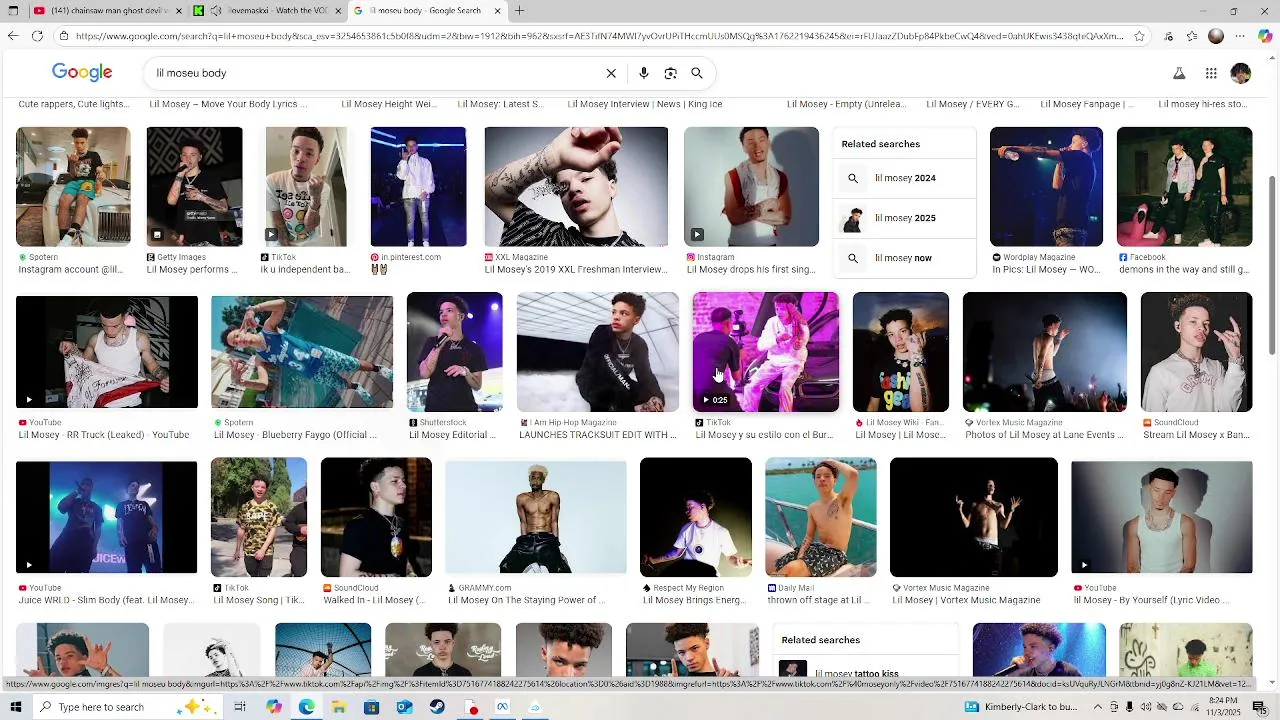Open the 'By Yourself (Lyric Video' thumbnail

1161,517
